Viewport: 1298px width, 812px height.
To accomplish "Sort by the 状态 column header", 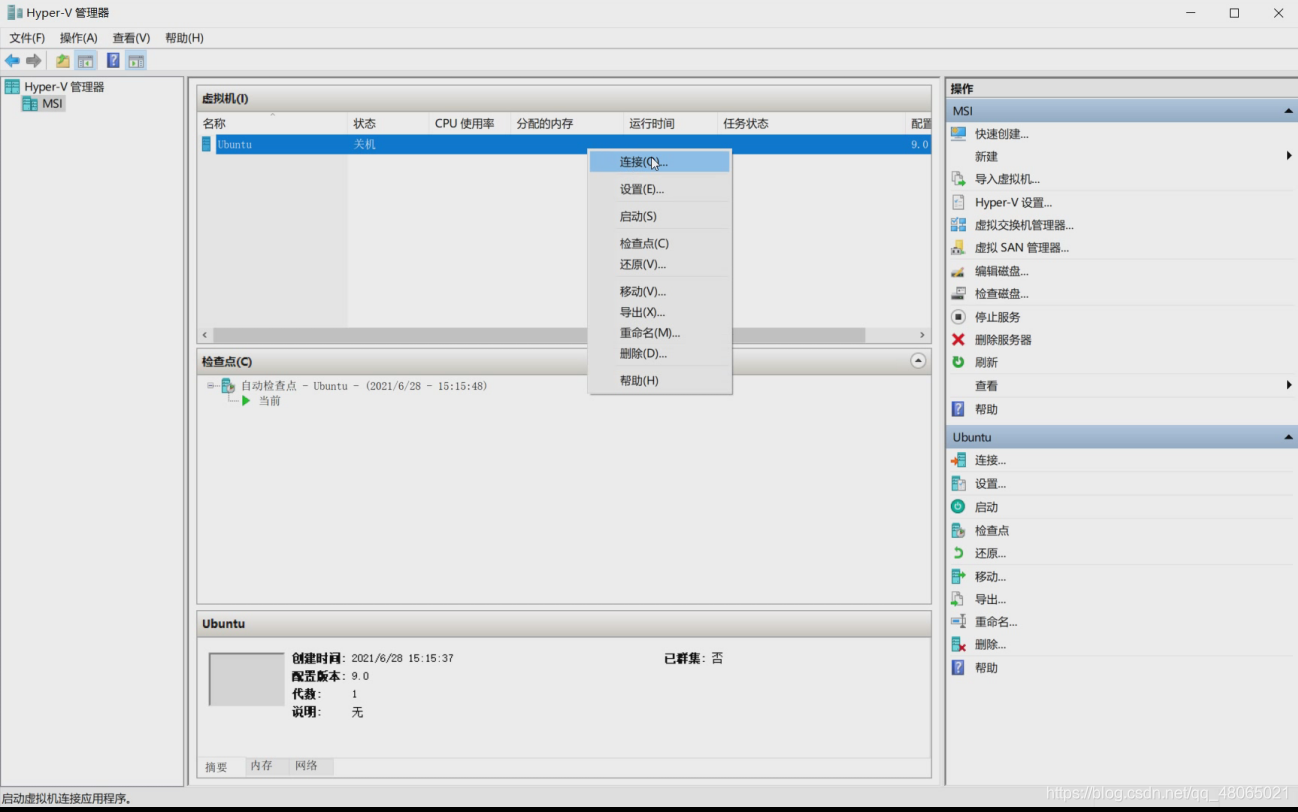I will click(x=388, y=123).
